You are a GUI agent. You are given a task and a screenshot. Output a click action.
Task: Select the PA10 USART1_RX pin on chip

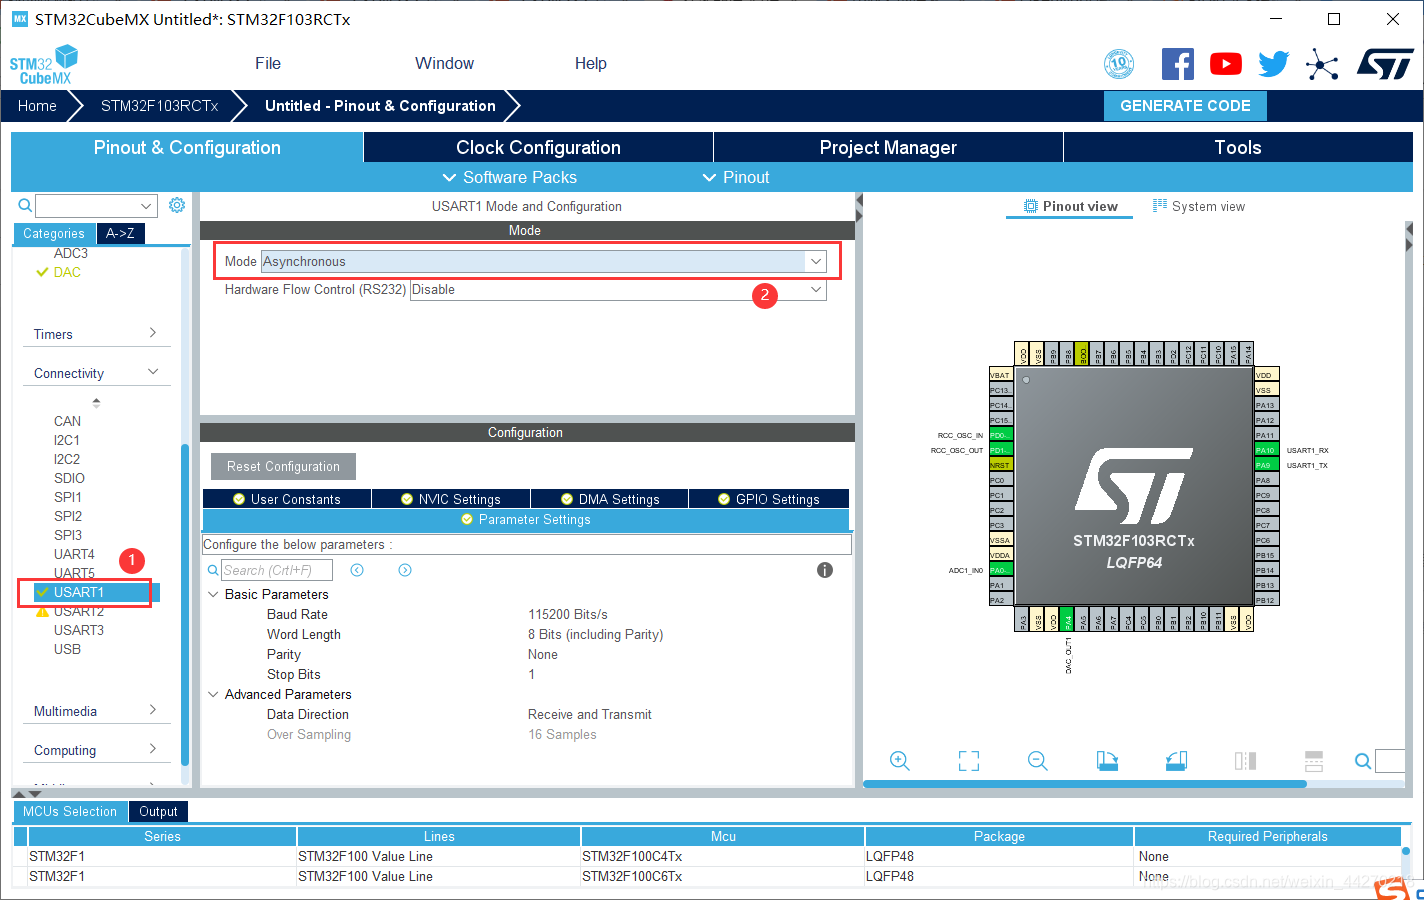tap(1266, 450)
